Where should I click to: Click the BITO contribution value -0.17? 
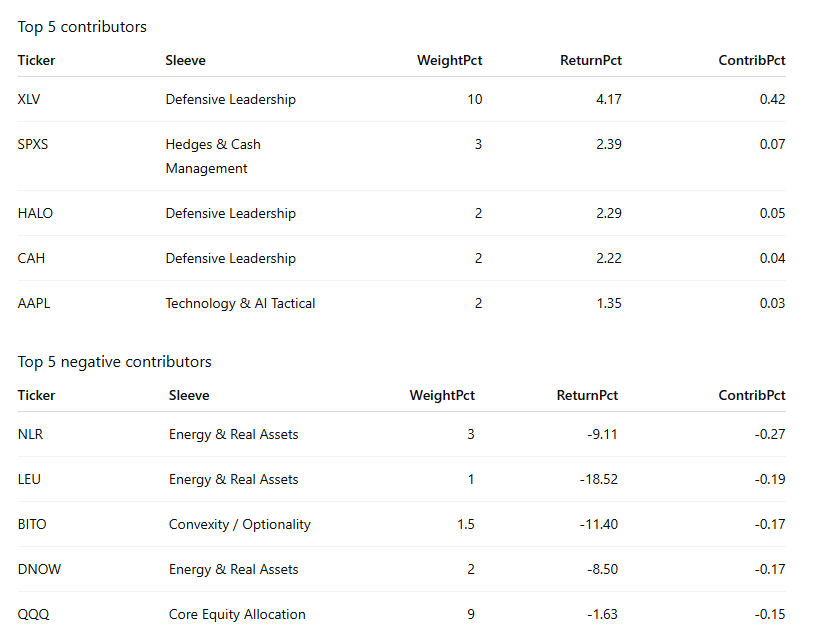pos(770,524)
